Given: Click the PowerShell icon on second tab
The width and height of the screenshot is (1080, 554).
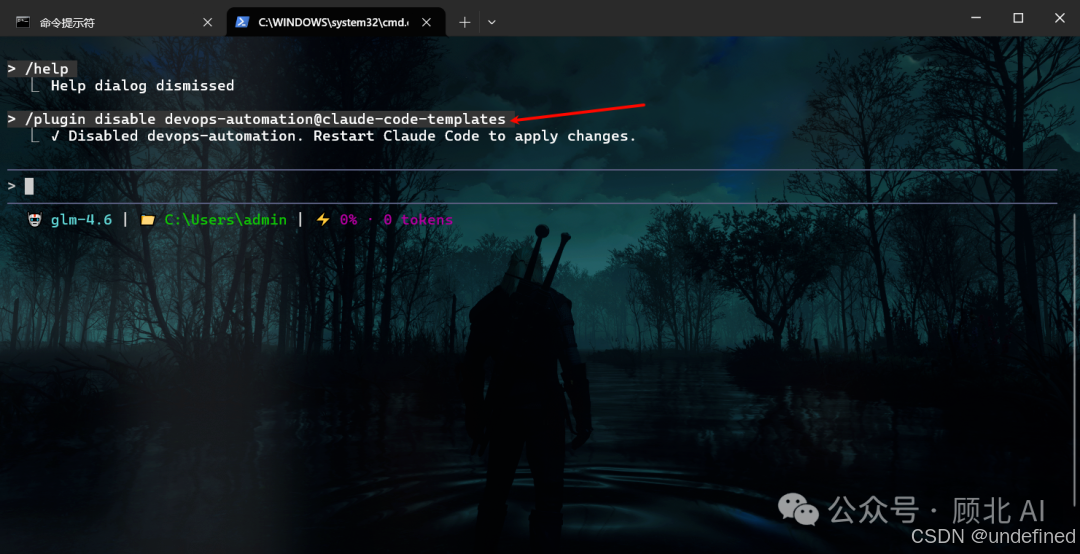Looking at the screenshot, I should 242,22.
